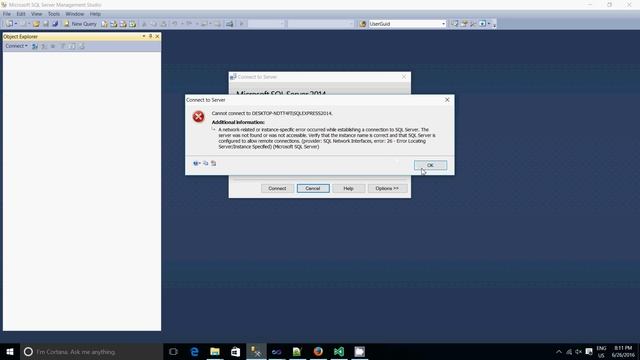The height and width of the screenshot is (360, 640).
Task: Click the copy message icon in error dialog
Action: click(x=206, y=163)
